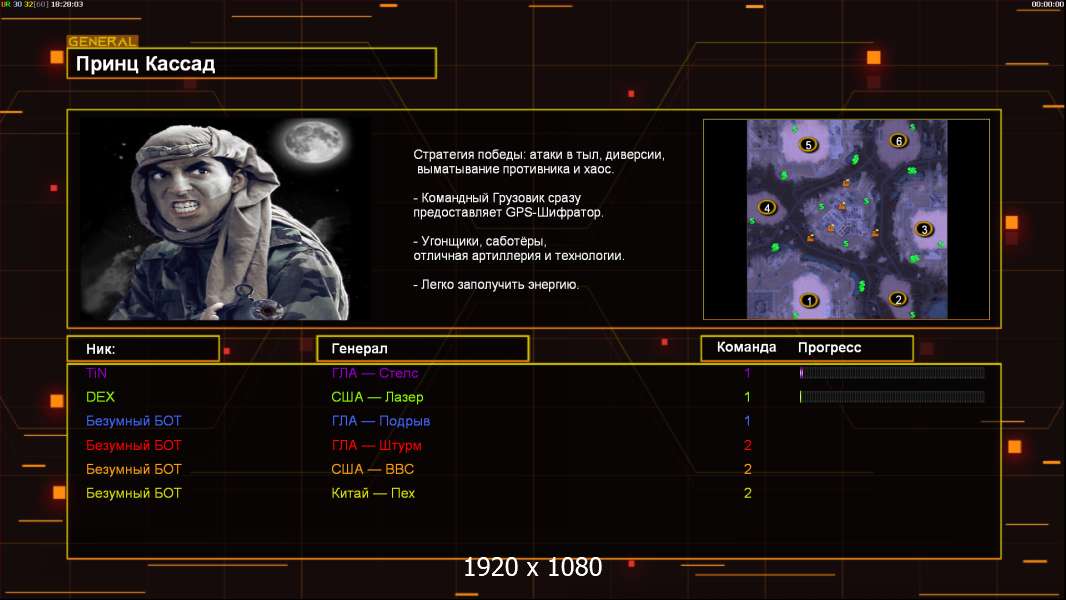Select start position 6 on the minimap
1066x600 pixels.
click(899, 141)
